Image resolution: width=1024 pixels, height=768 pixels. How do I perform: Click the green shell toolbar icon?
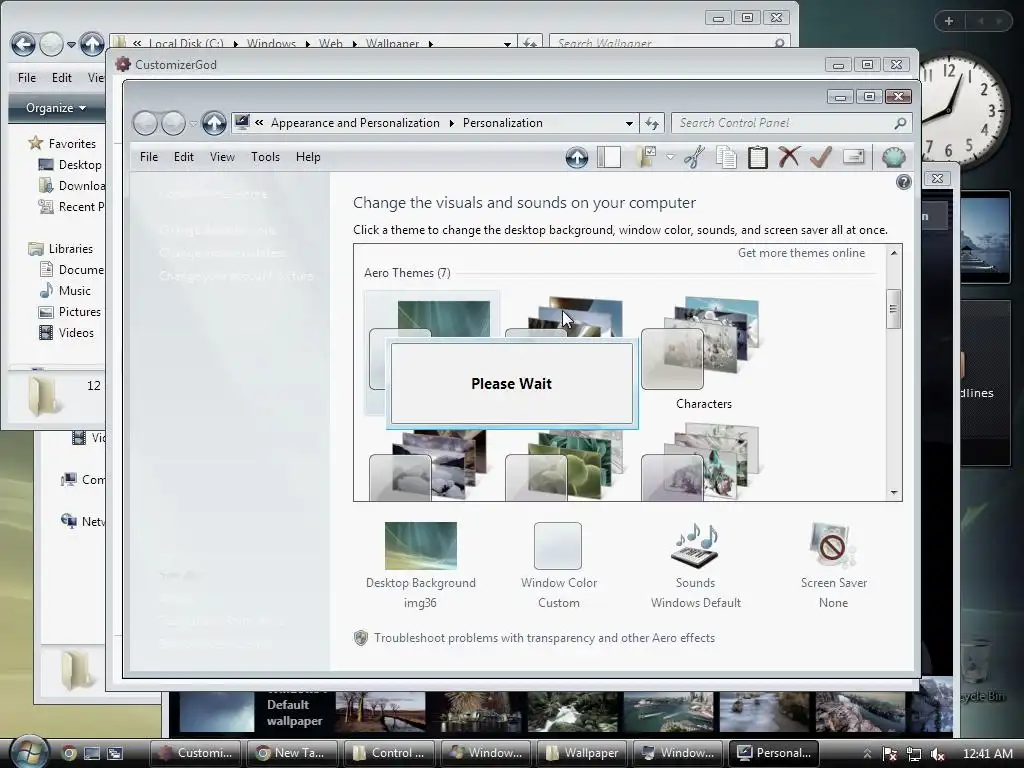coord(893,157)
